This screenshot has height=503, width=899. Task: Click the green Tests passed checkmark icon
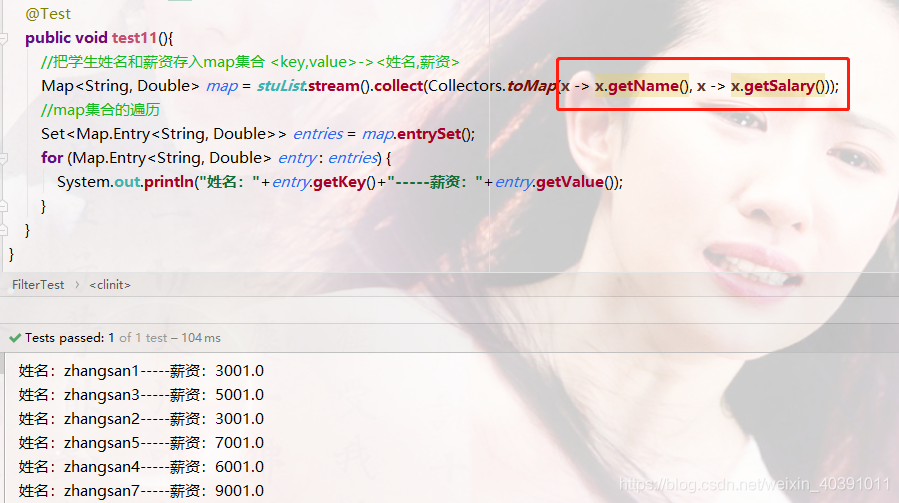click(15, 338)
